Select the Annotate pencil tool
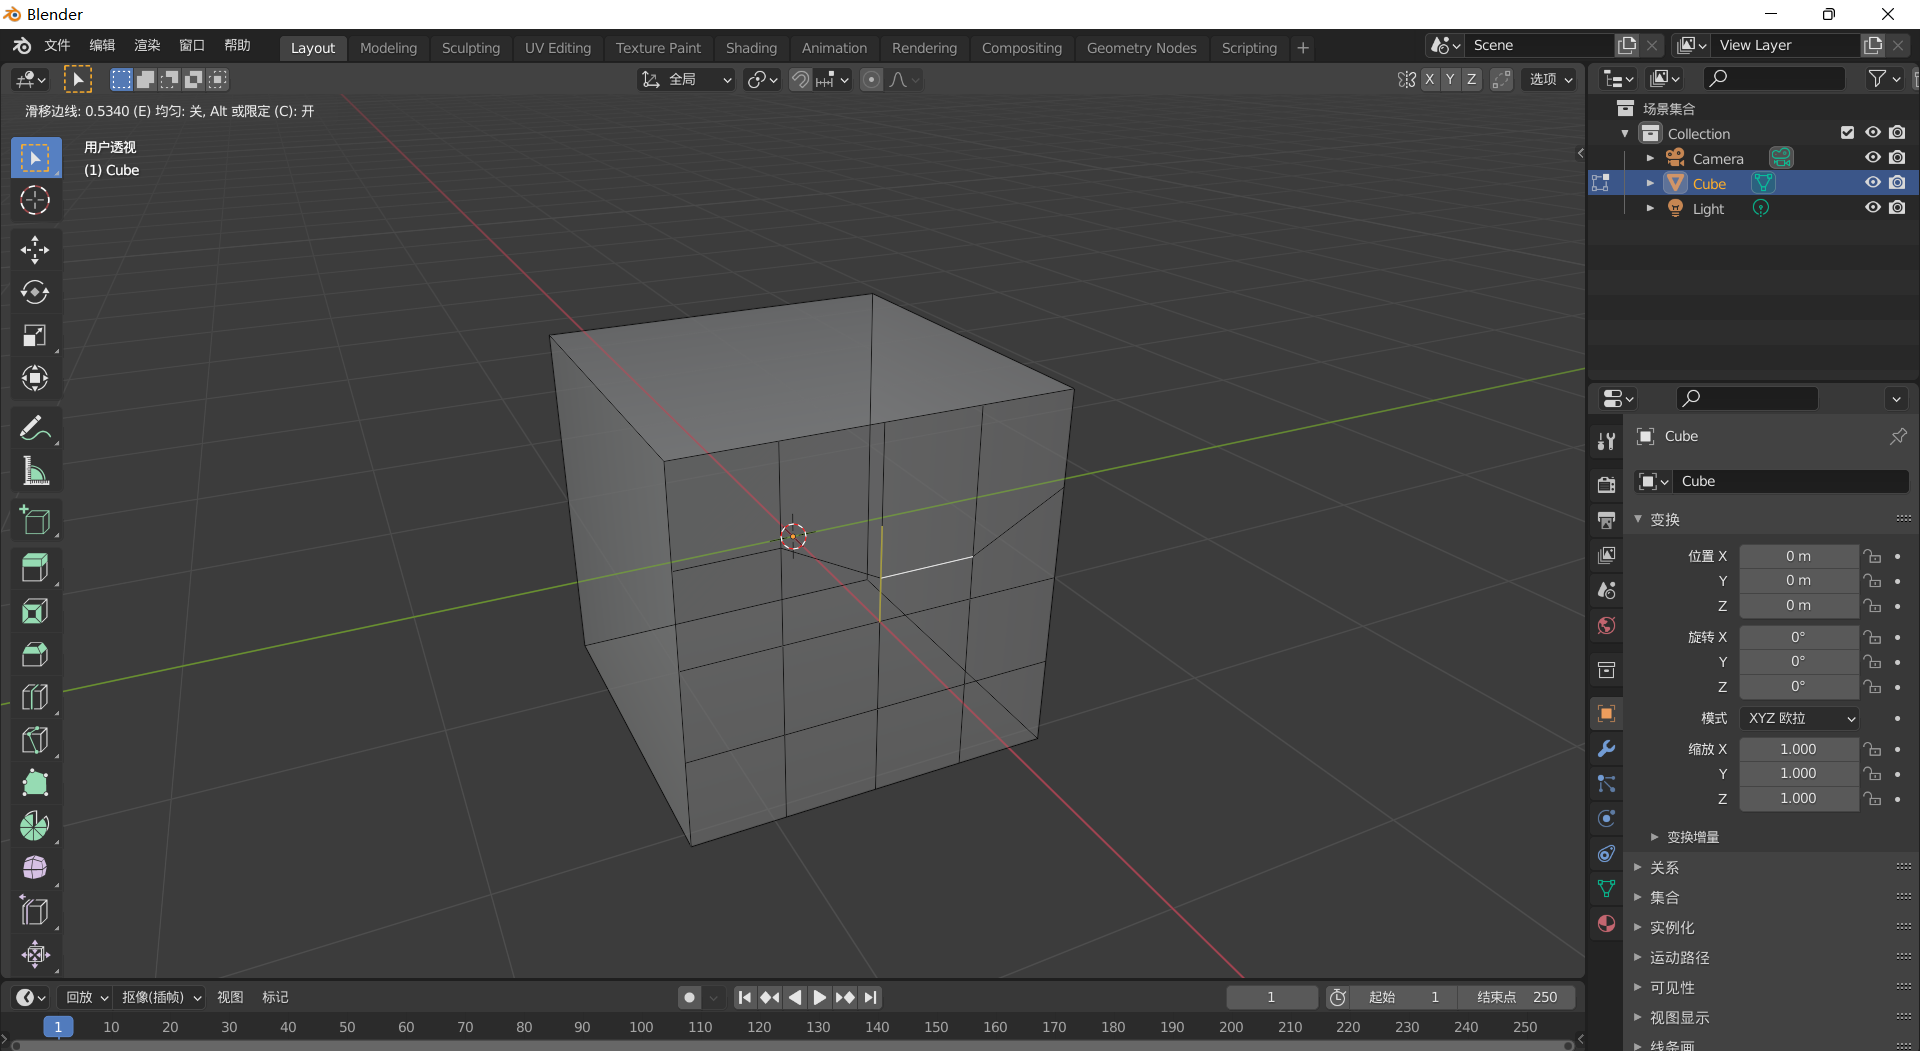Screen dimensions: 1920x1051 (35, 429)
